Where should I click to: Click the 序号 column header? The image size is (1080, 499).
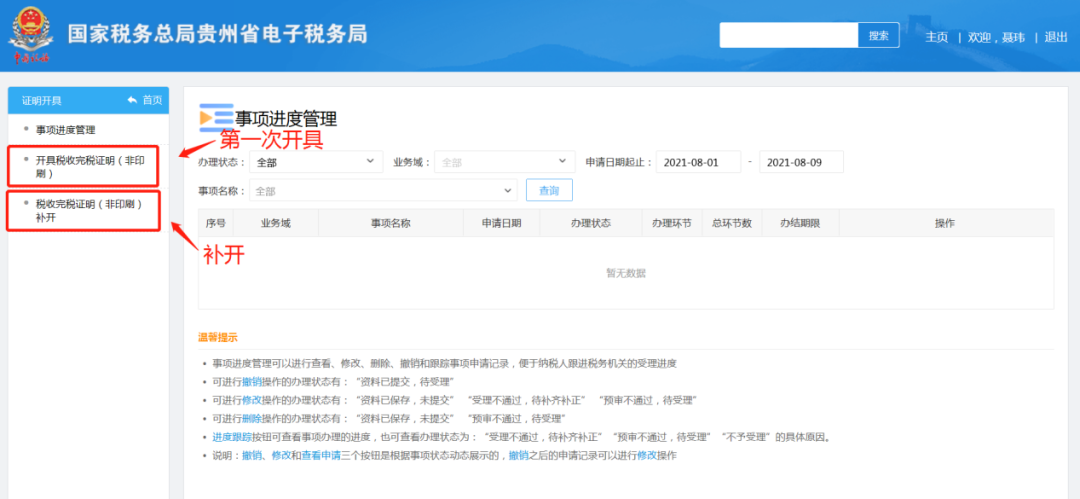(x=216, y=223)
